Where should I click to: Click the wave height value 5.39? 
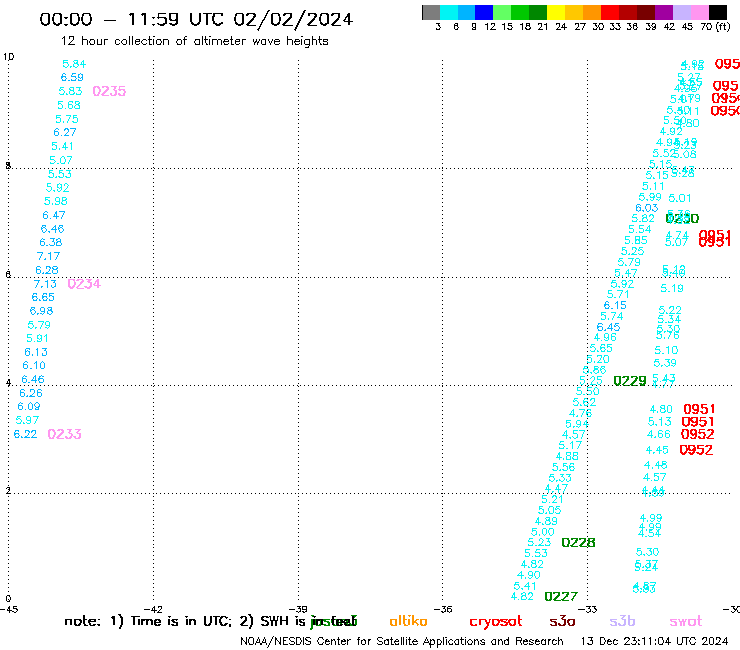pyautogui.click(x=665, y=363)
